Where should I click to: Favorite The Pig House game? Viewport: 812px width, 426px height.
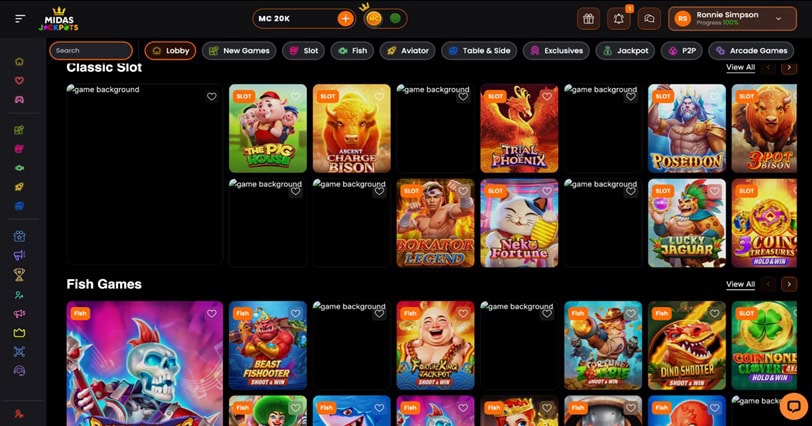point(295,96)
